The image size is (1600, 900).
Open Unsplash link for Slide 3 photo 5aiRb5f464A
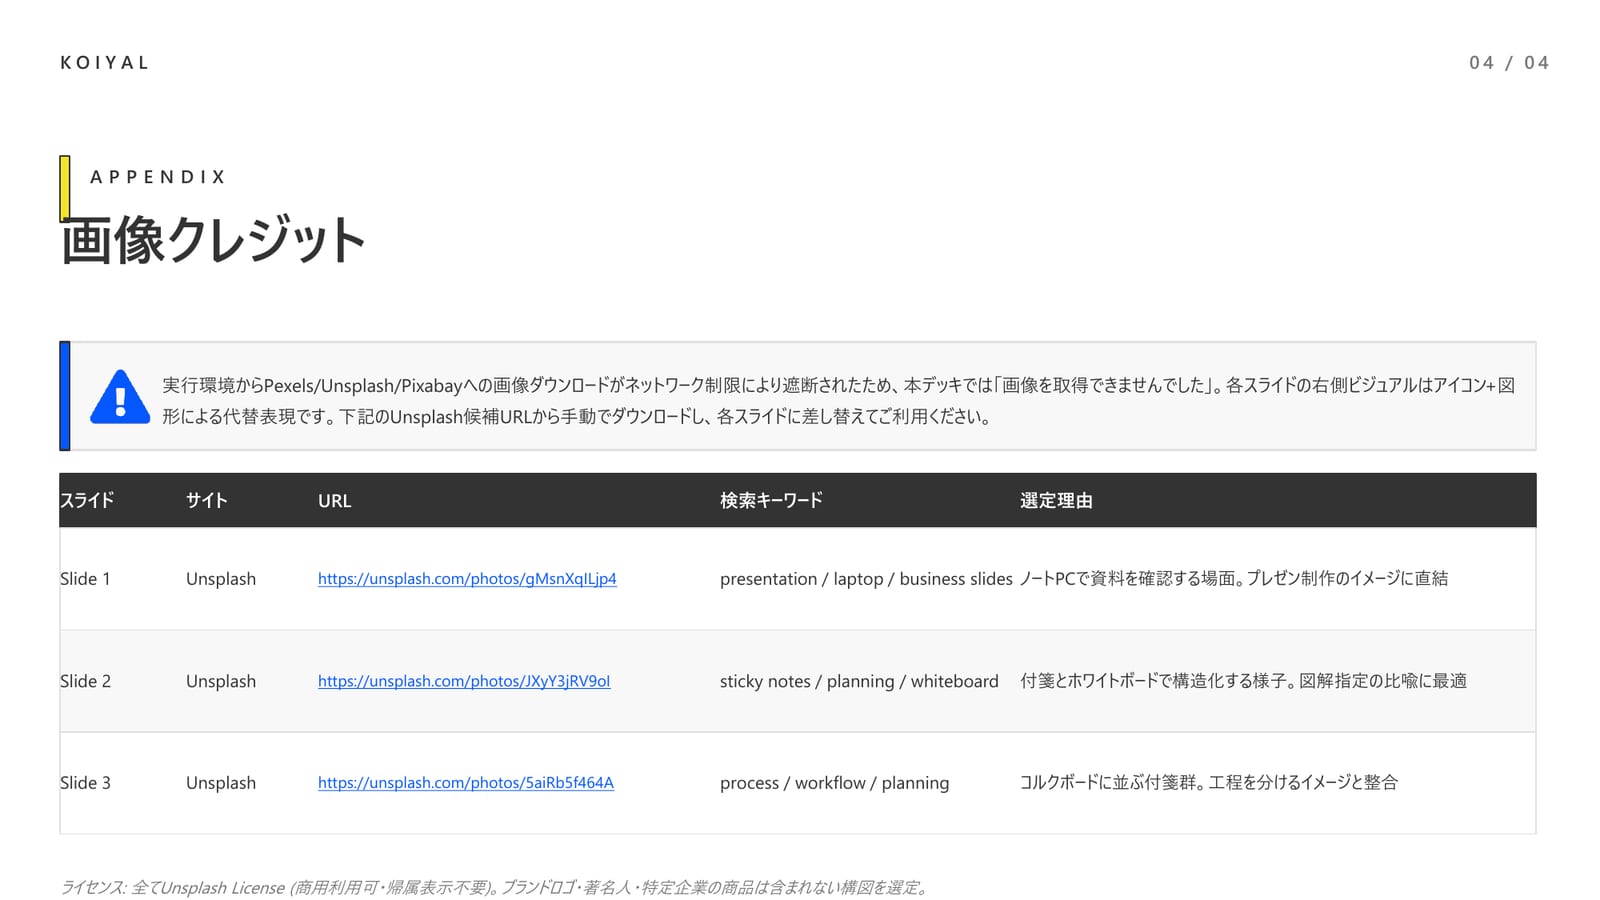tap(466, 783)
